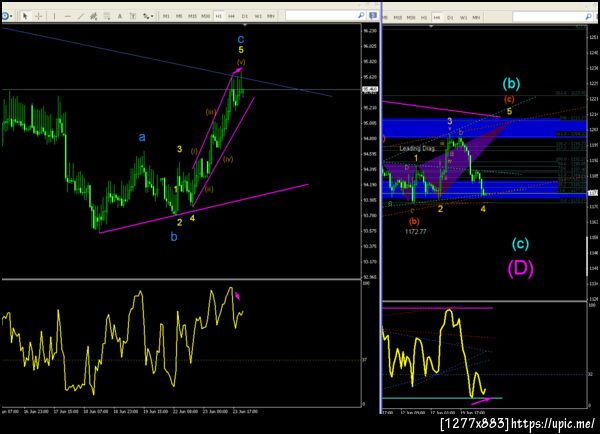Pick the horizontal line drawing tool
The width and height of the screenshot is (600, 434).
(x=68, y=16)
